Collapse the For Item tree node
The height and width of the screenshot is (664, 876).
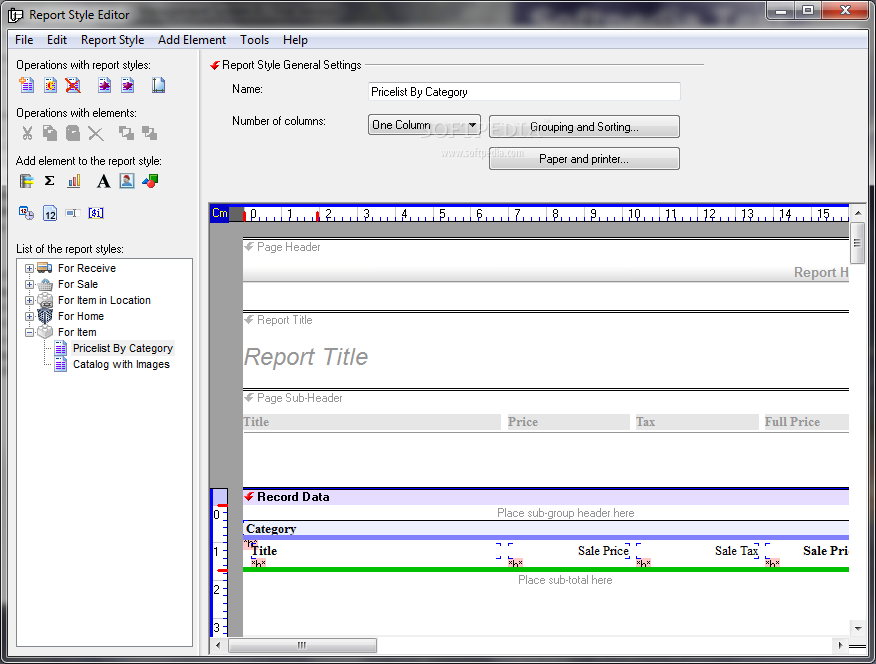(x=29, y=332)
